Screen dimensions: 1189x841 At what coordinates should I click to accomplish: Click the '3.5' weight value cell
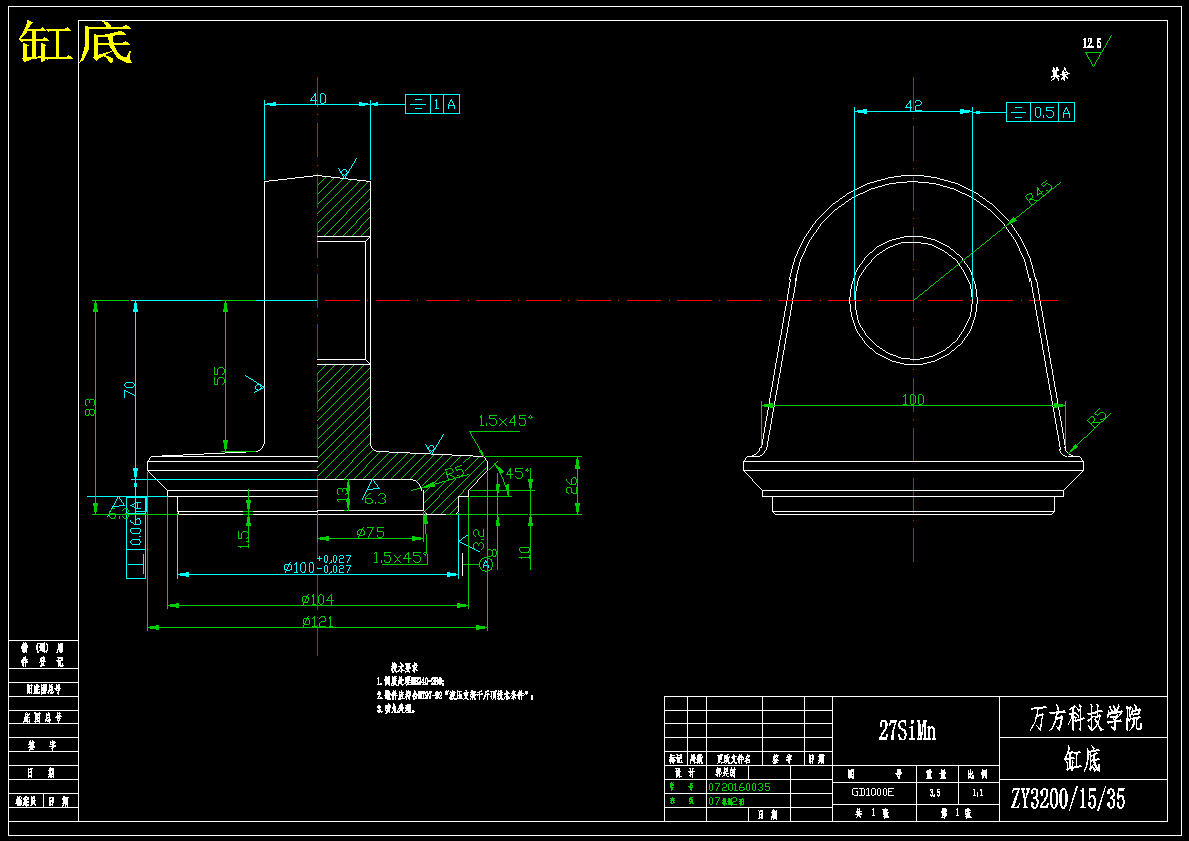[x=935, y=792]
